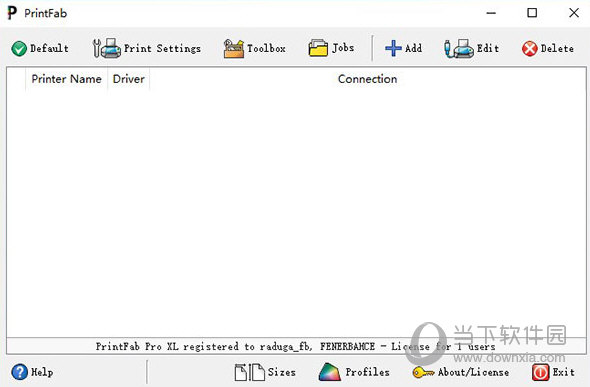The width and height of the screenshot is (590, 387).
Task: Click the Toolbox label
Action: coord(266,48)
